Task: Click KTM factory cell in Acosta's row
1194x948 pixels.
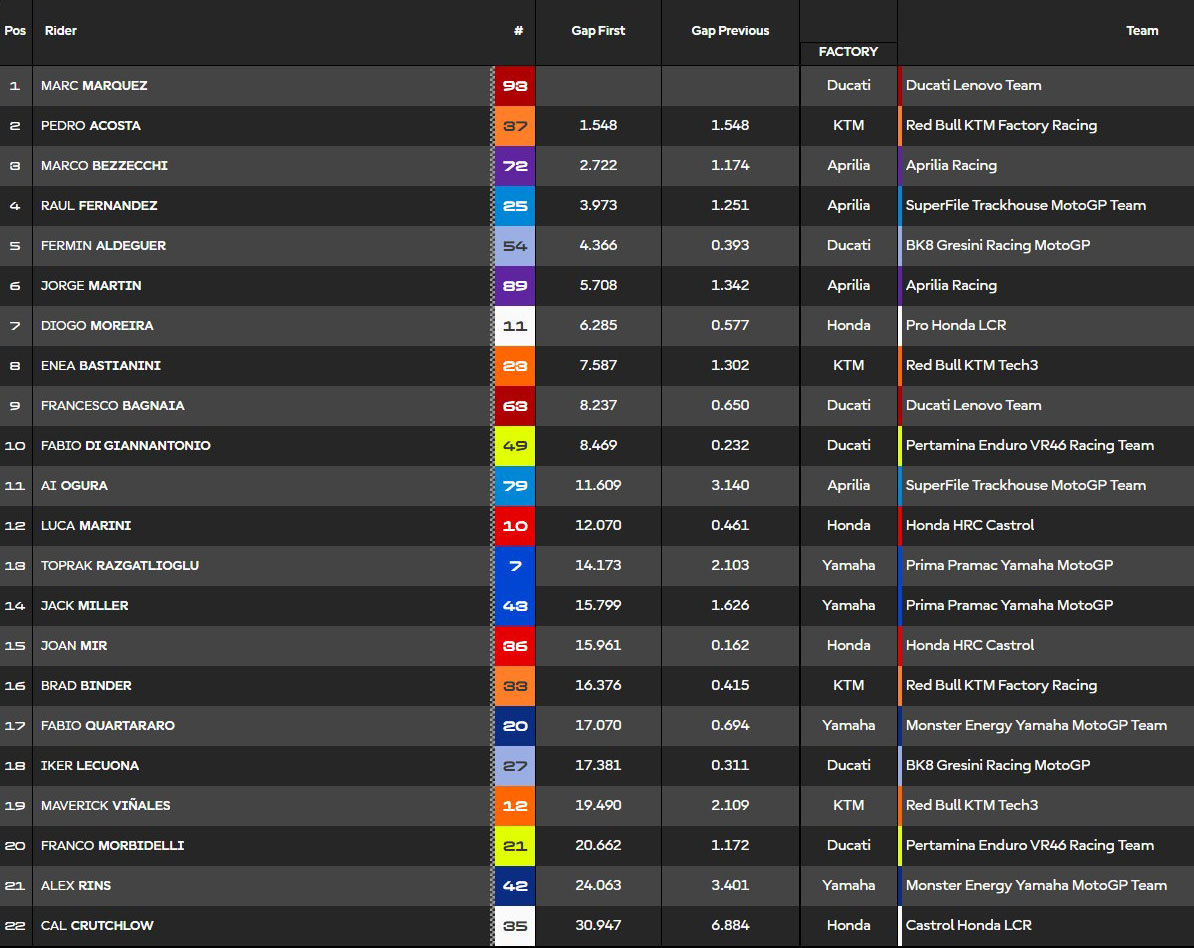Action: [848, 125]
